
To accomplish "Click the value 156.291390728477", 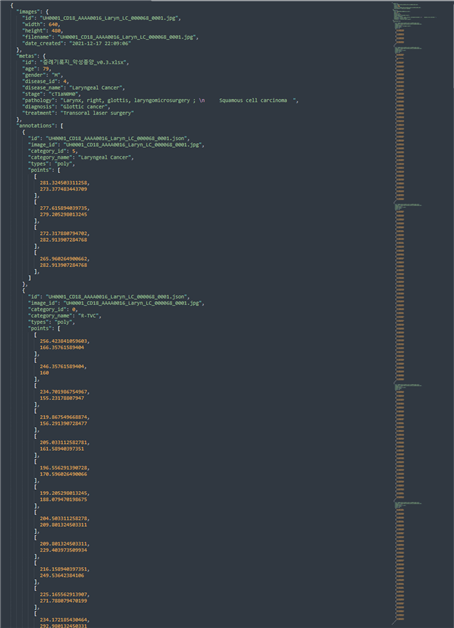I will [63, 423].
